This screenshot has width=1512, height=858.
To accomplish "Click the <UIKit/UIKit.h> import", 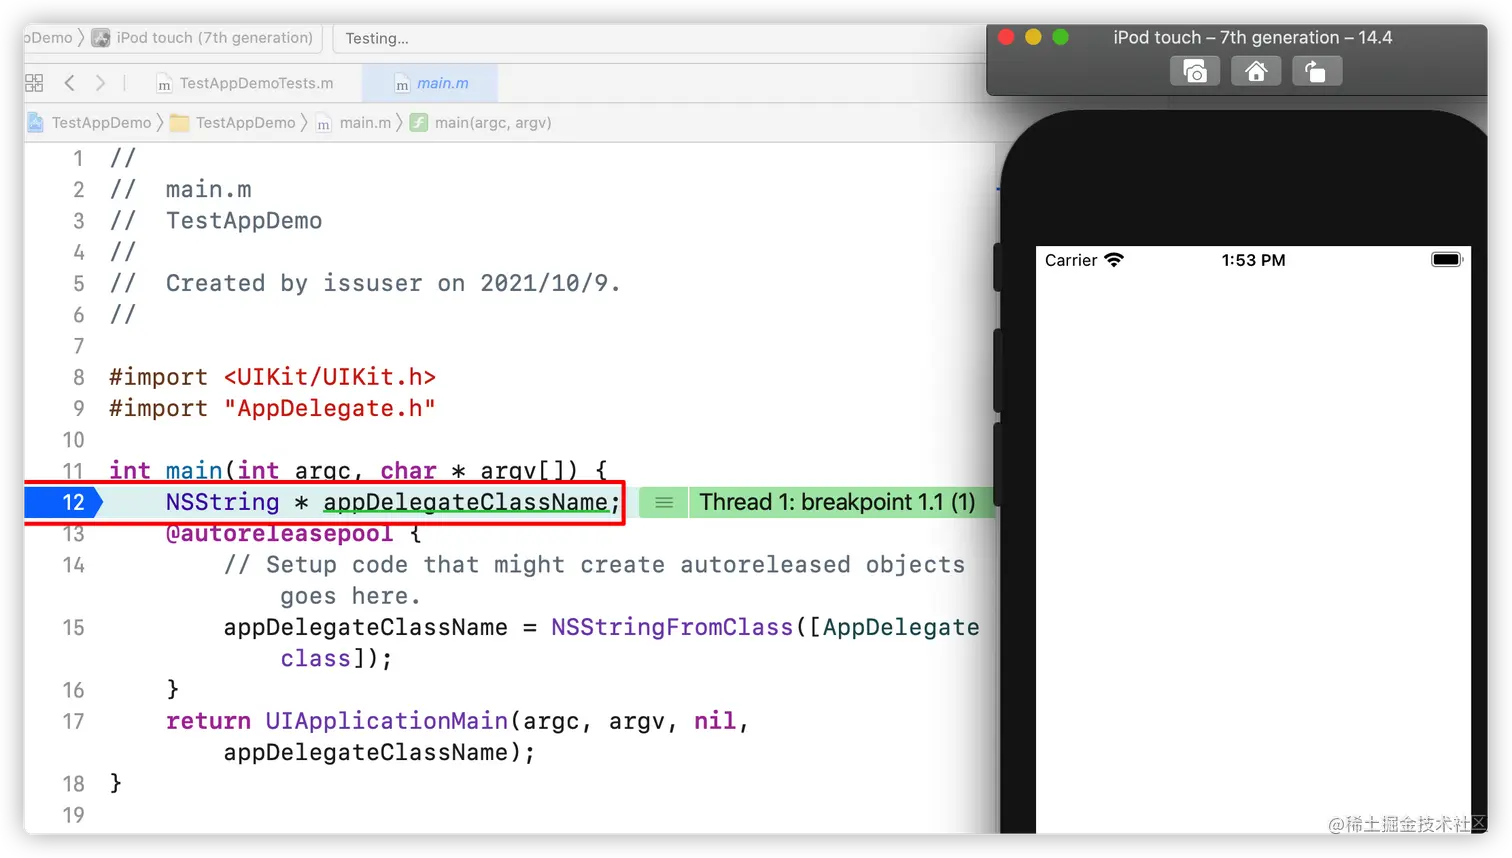I will coord(330,377).
